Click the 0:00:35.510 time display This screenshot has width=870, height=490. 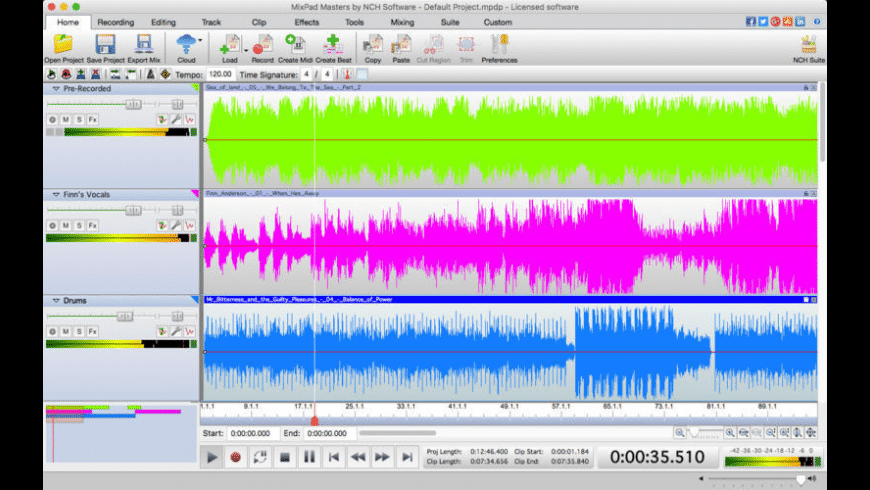tap(657, 457)
